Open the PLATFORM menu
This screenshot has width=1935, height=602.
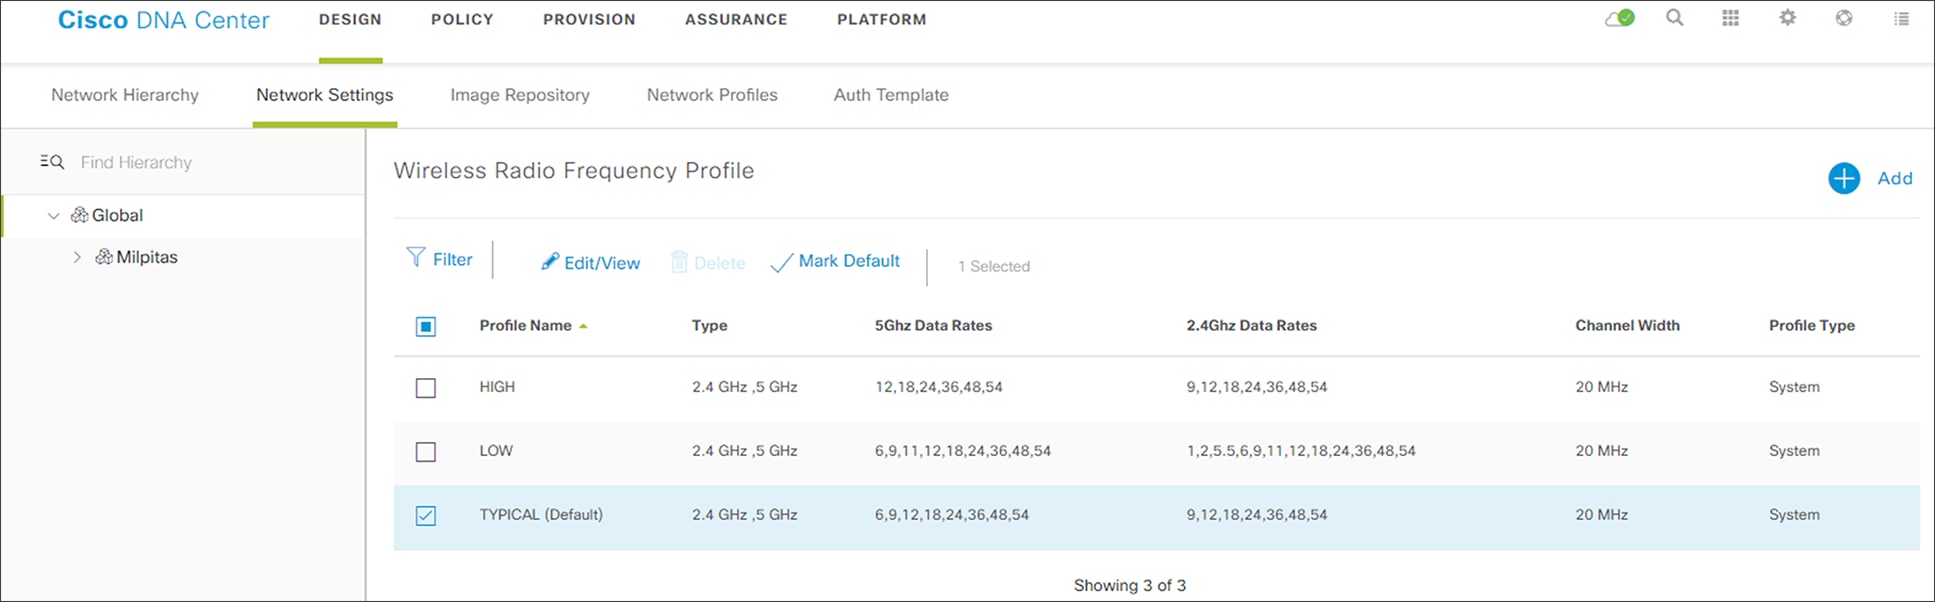click(x=882, y=19)
